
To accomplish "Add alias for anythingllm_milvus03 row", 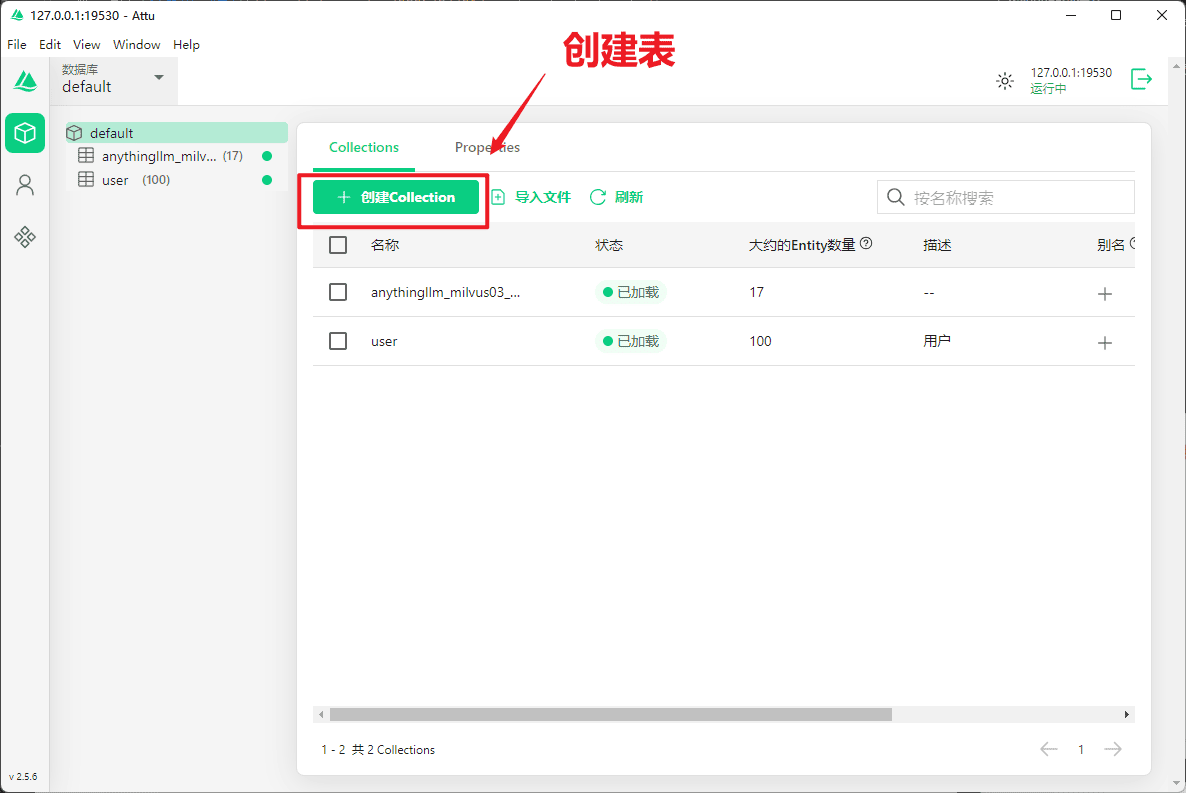I will pyautogui.click(x=1105, y=294).
